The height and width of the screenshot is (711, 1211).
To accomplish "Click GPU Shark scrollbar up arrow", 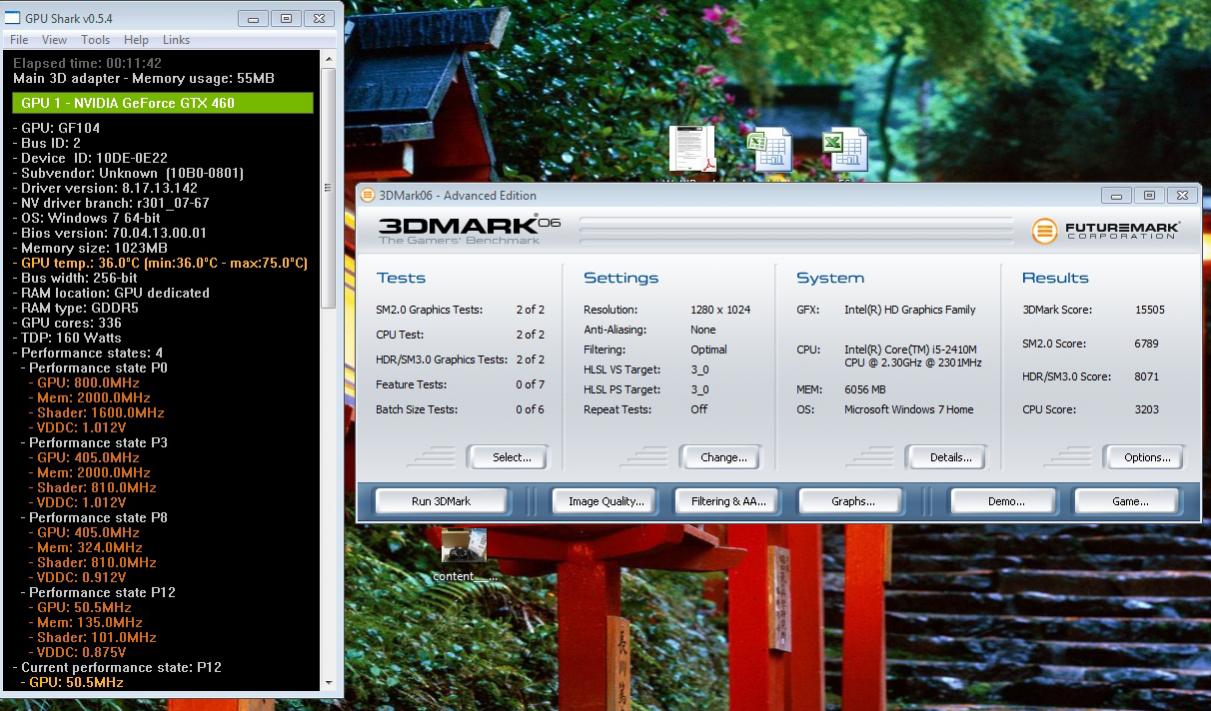I will pyautogui.click(x=330, y=59).
